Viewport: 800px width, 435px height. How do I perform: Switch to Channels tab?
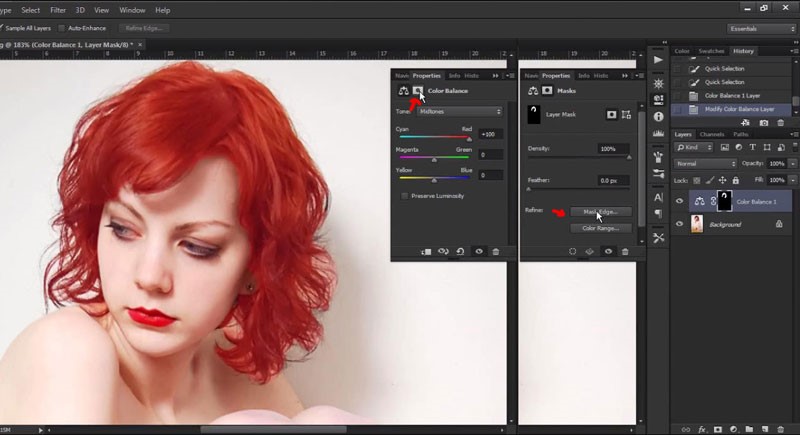[712, 135]
